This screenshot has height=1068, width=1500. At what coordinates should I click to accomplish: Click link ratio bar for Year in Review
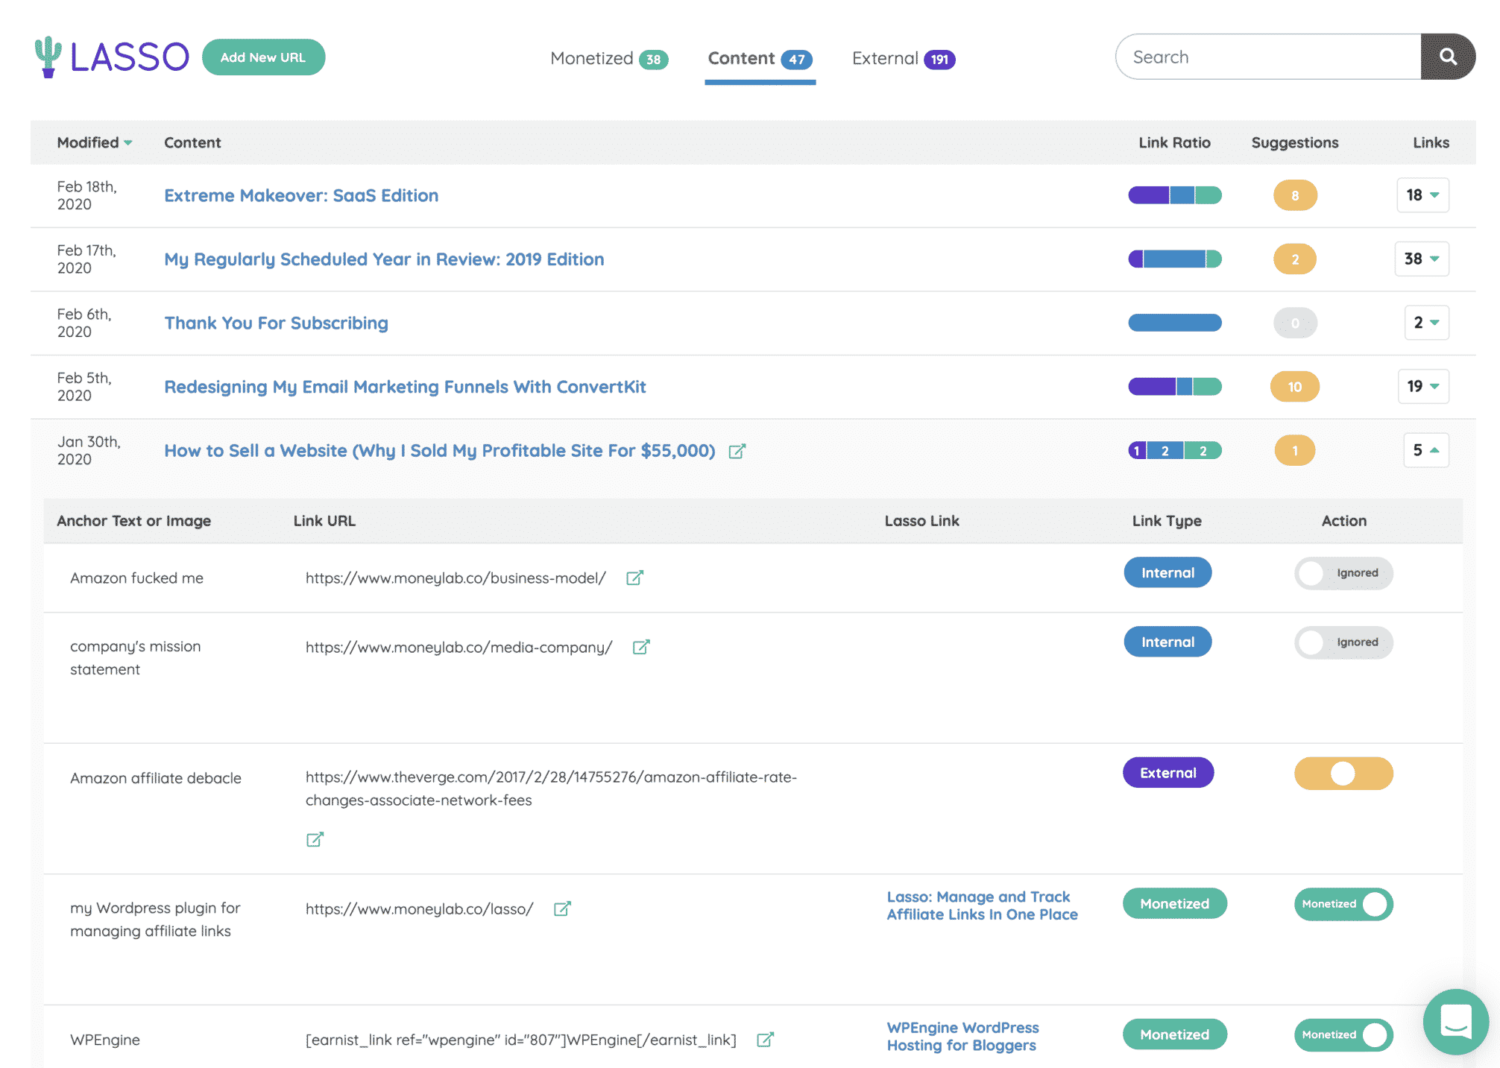pyautogui.click(x=1175, y=259)
